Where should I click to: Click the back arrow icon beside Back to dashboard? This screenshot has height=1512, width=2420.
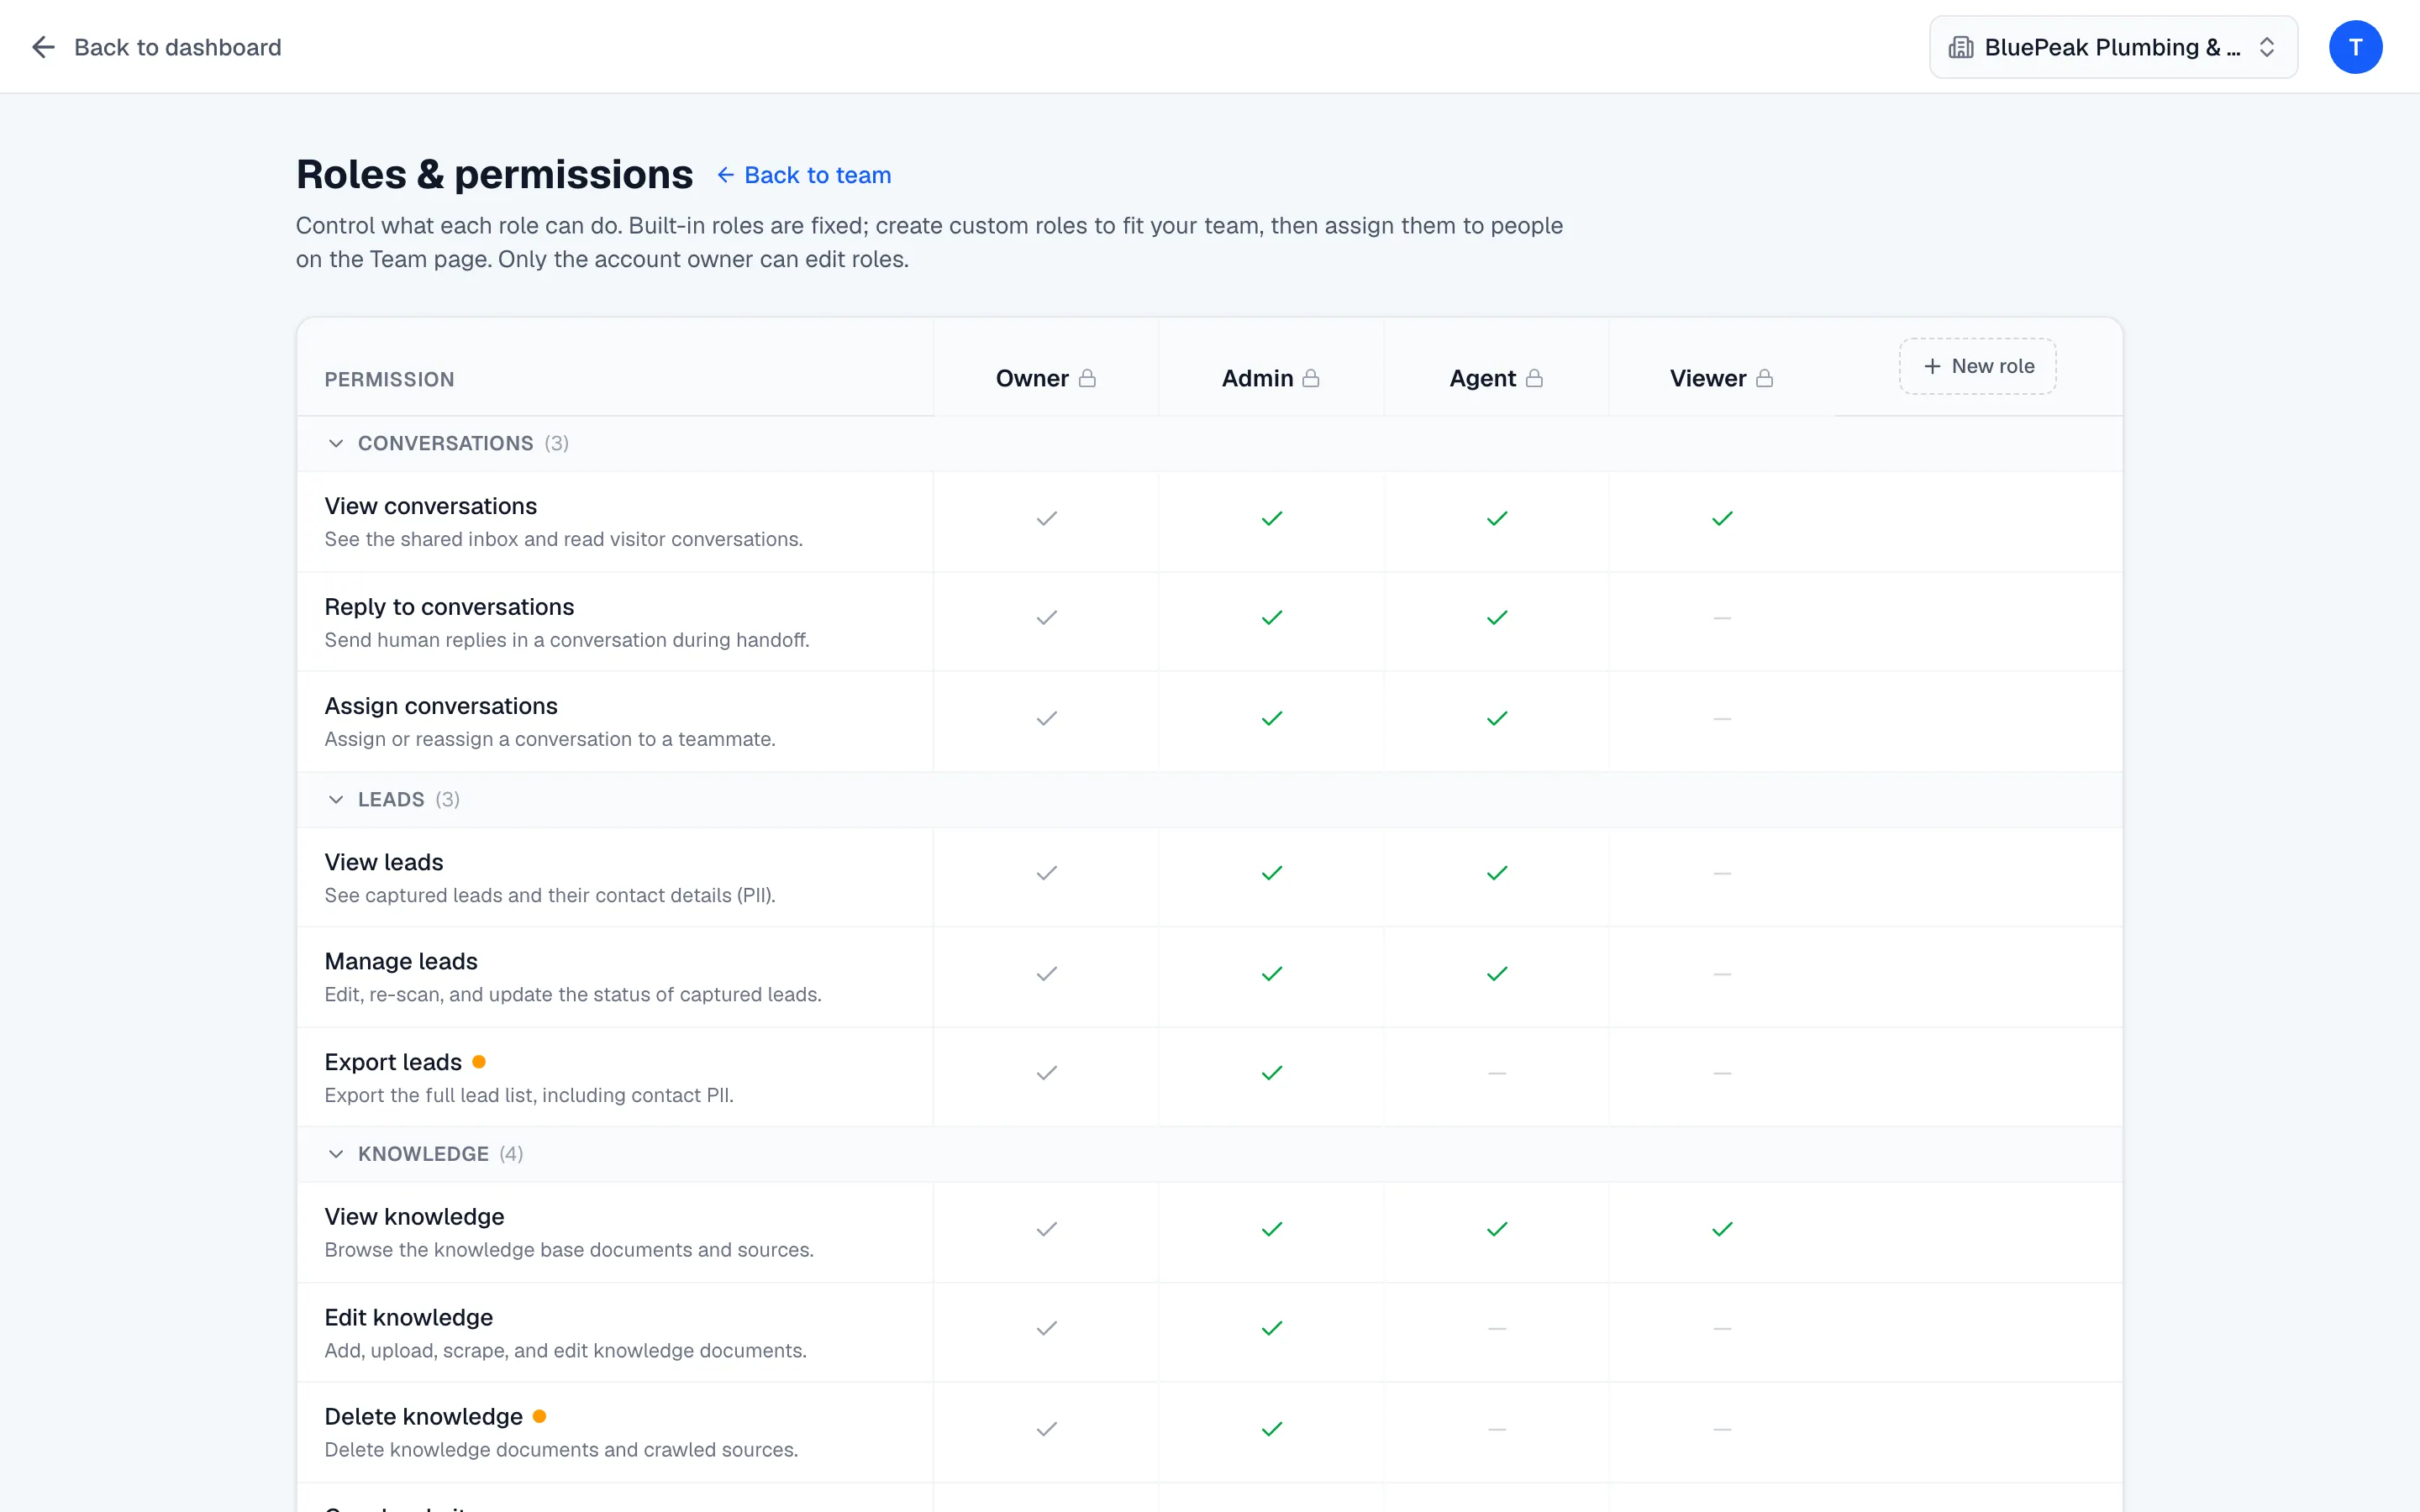pyautogui.click(x=43, y=47)
